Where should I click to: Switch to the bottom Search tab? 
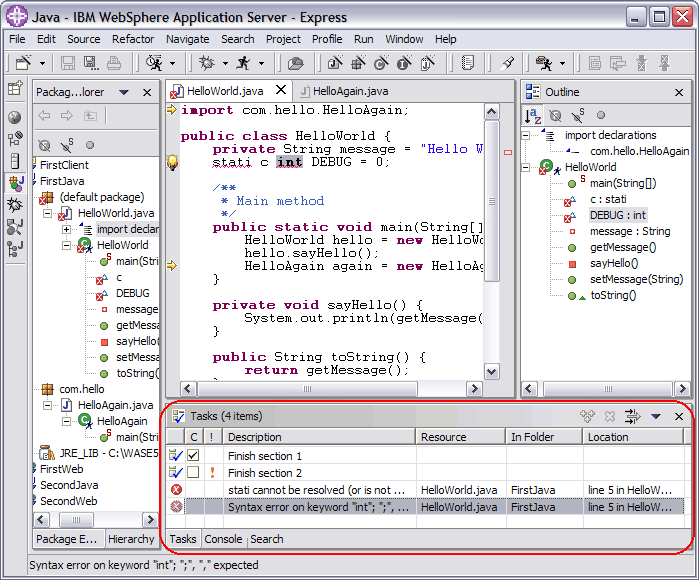[267, 539]
